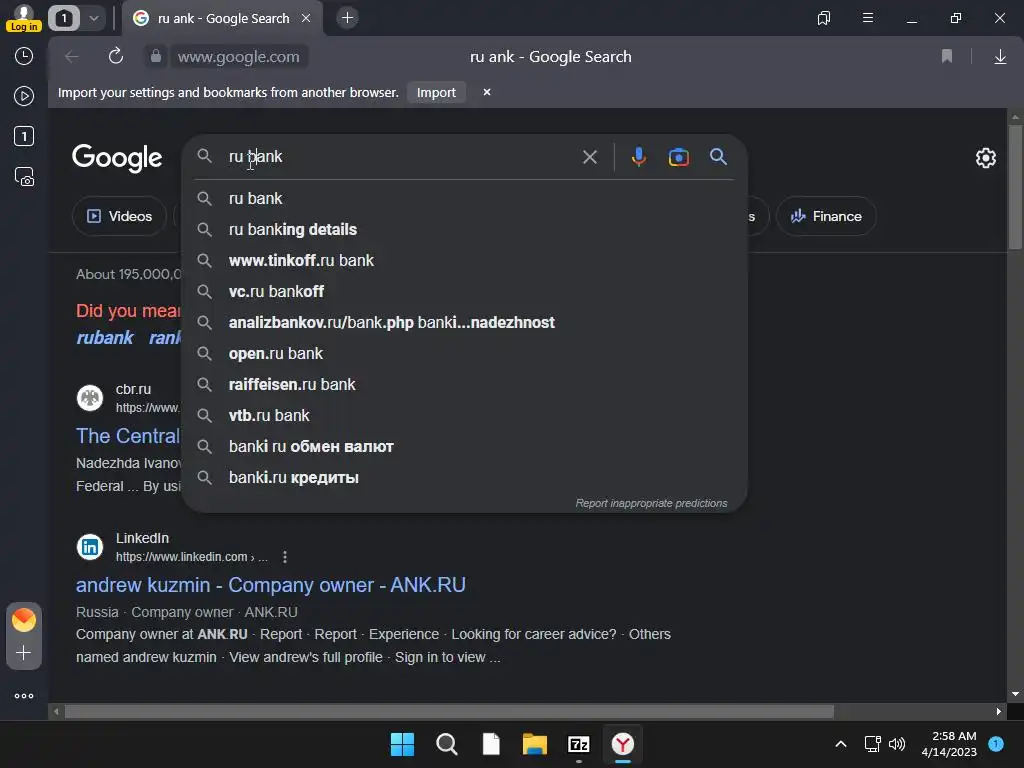The width and height of the screenshot is (1024, 768).
Task: Open File Explorer from taskbar
Action: click(x=534, y=744)
